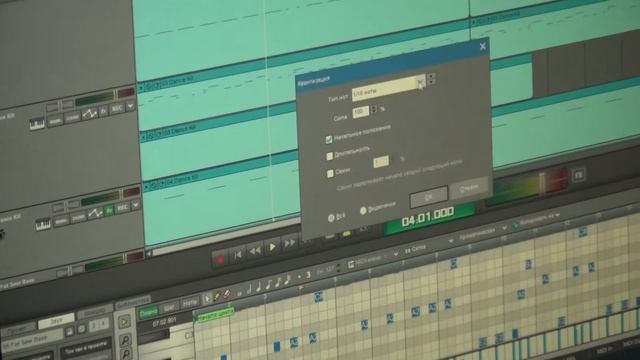
Task: Click the swing percentage input field
Action: coord(381,162)
